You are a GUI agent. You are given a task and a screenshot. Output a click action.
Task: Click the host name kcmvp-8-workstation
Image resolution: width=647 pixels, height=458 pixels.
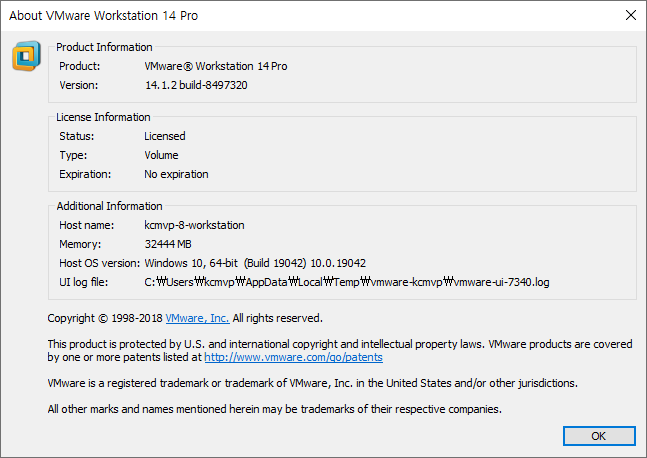[194, 225]
